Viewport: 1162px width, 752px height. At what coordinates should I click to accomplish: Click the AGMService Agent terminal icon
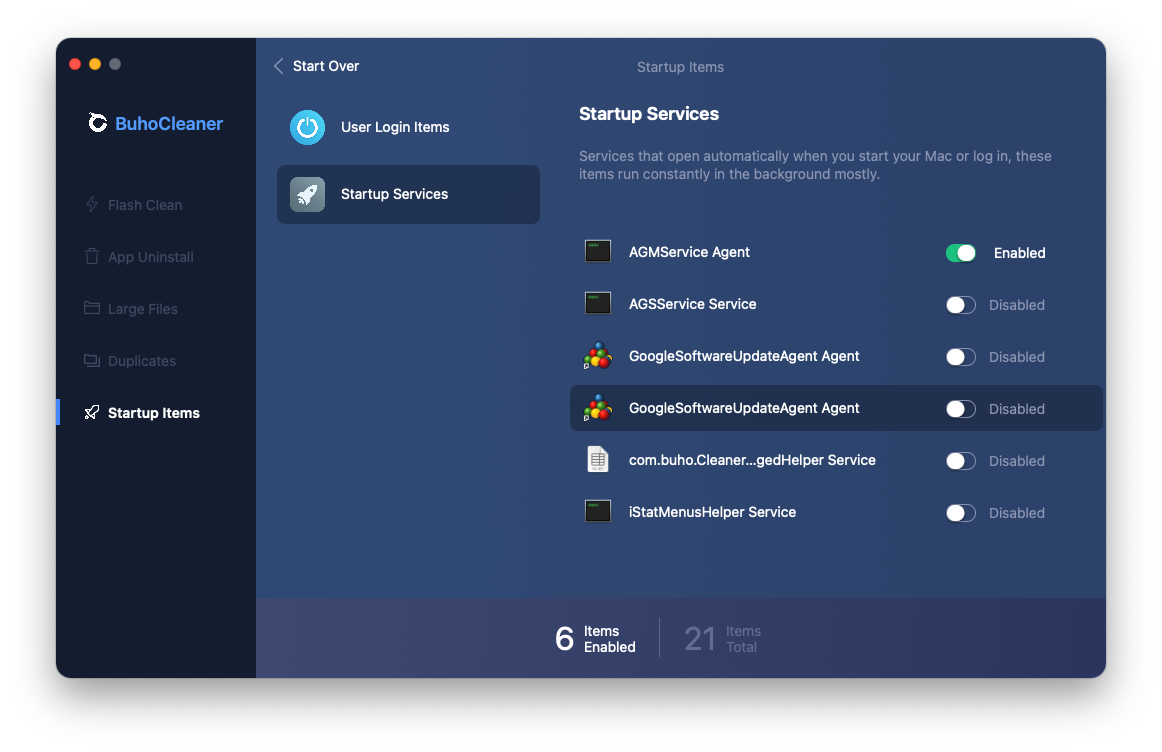pyautogui.click(x=597, y=252)
